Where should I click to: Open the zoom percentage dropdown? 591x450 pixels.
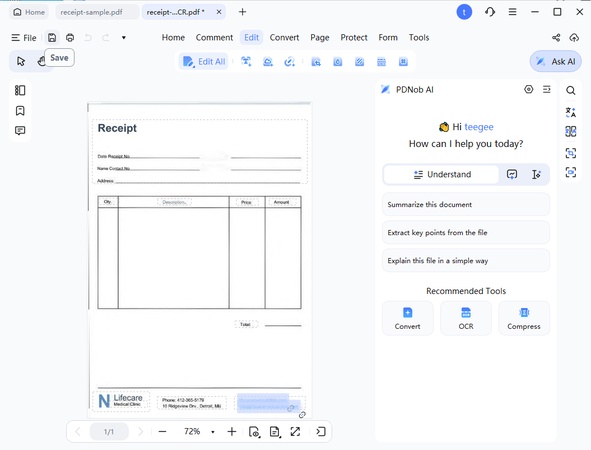[x=213, y=432]
